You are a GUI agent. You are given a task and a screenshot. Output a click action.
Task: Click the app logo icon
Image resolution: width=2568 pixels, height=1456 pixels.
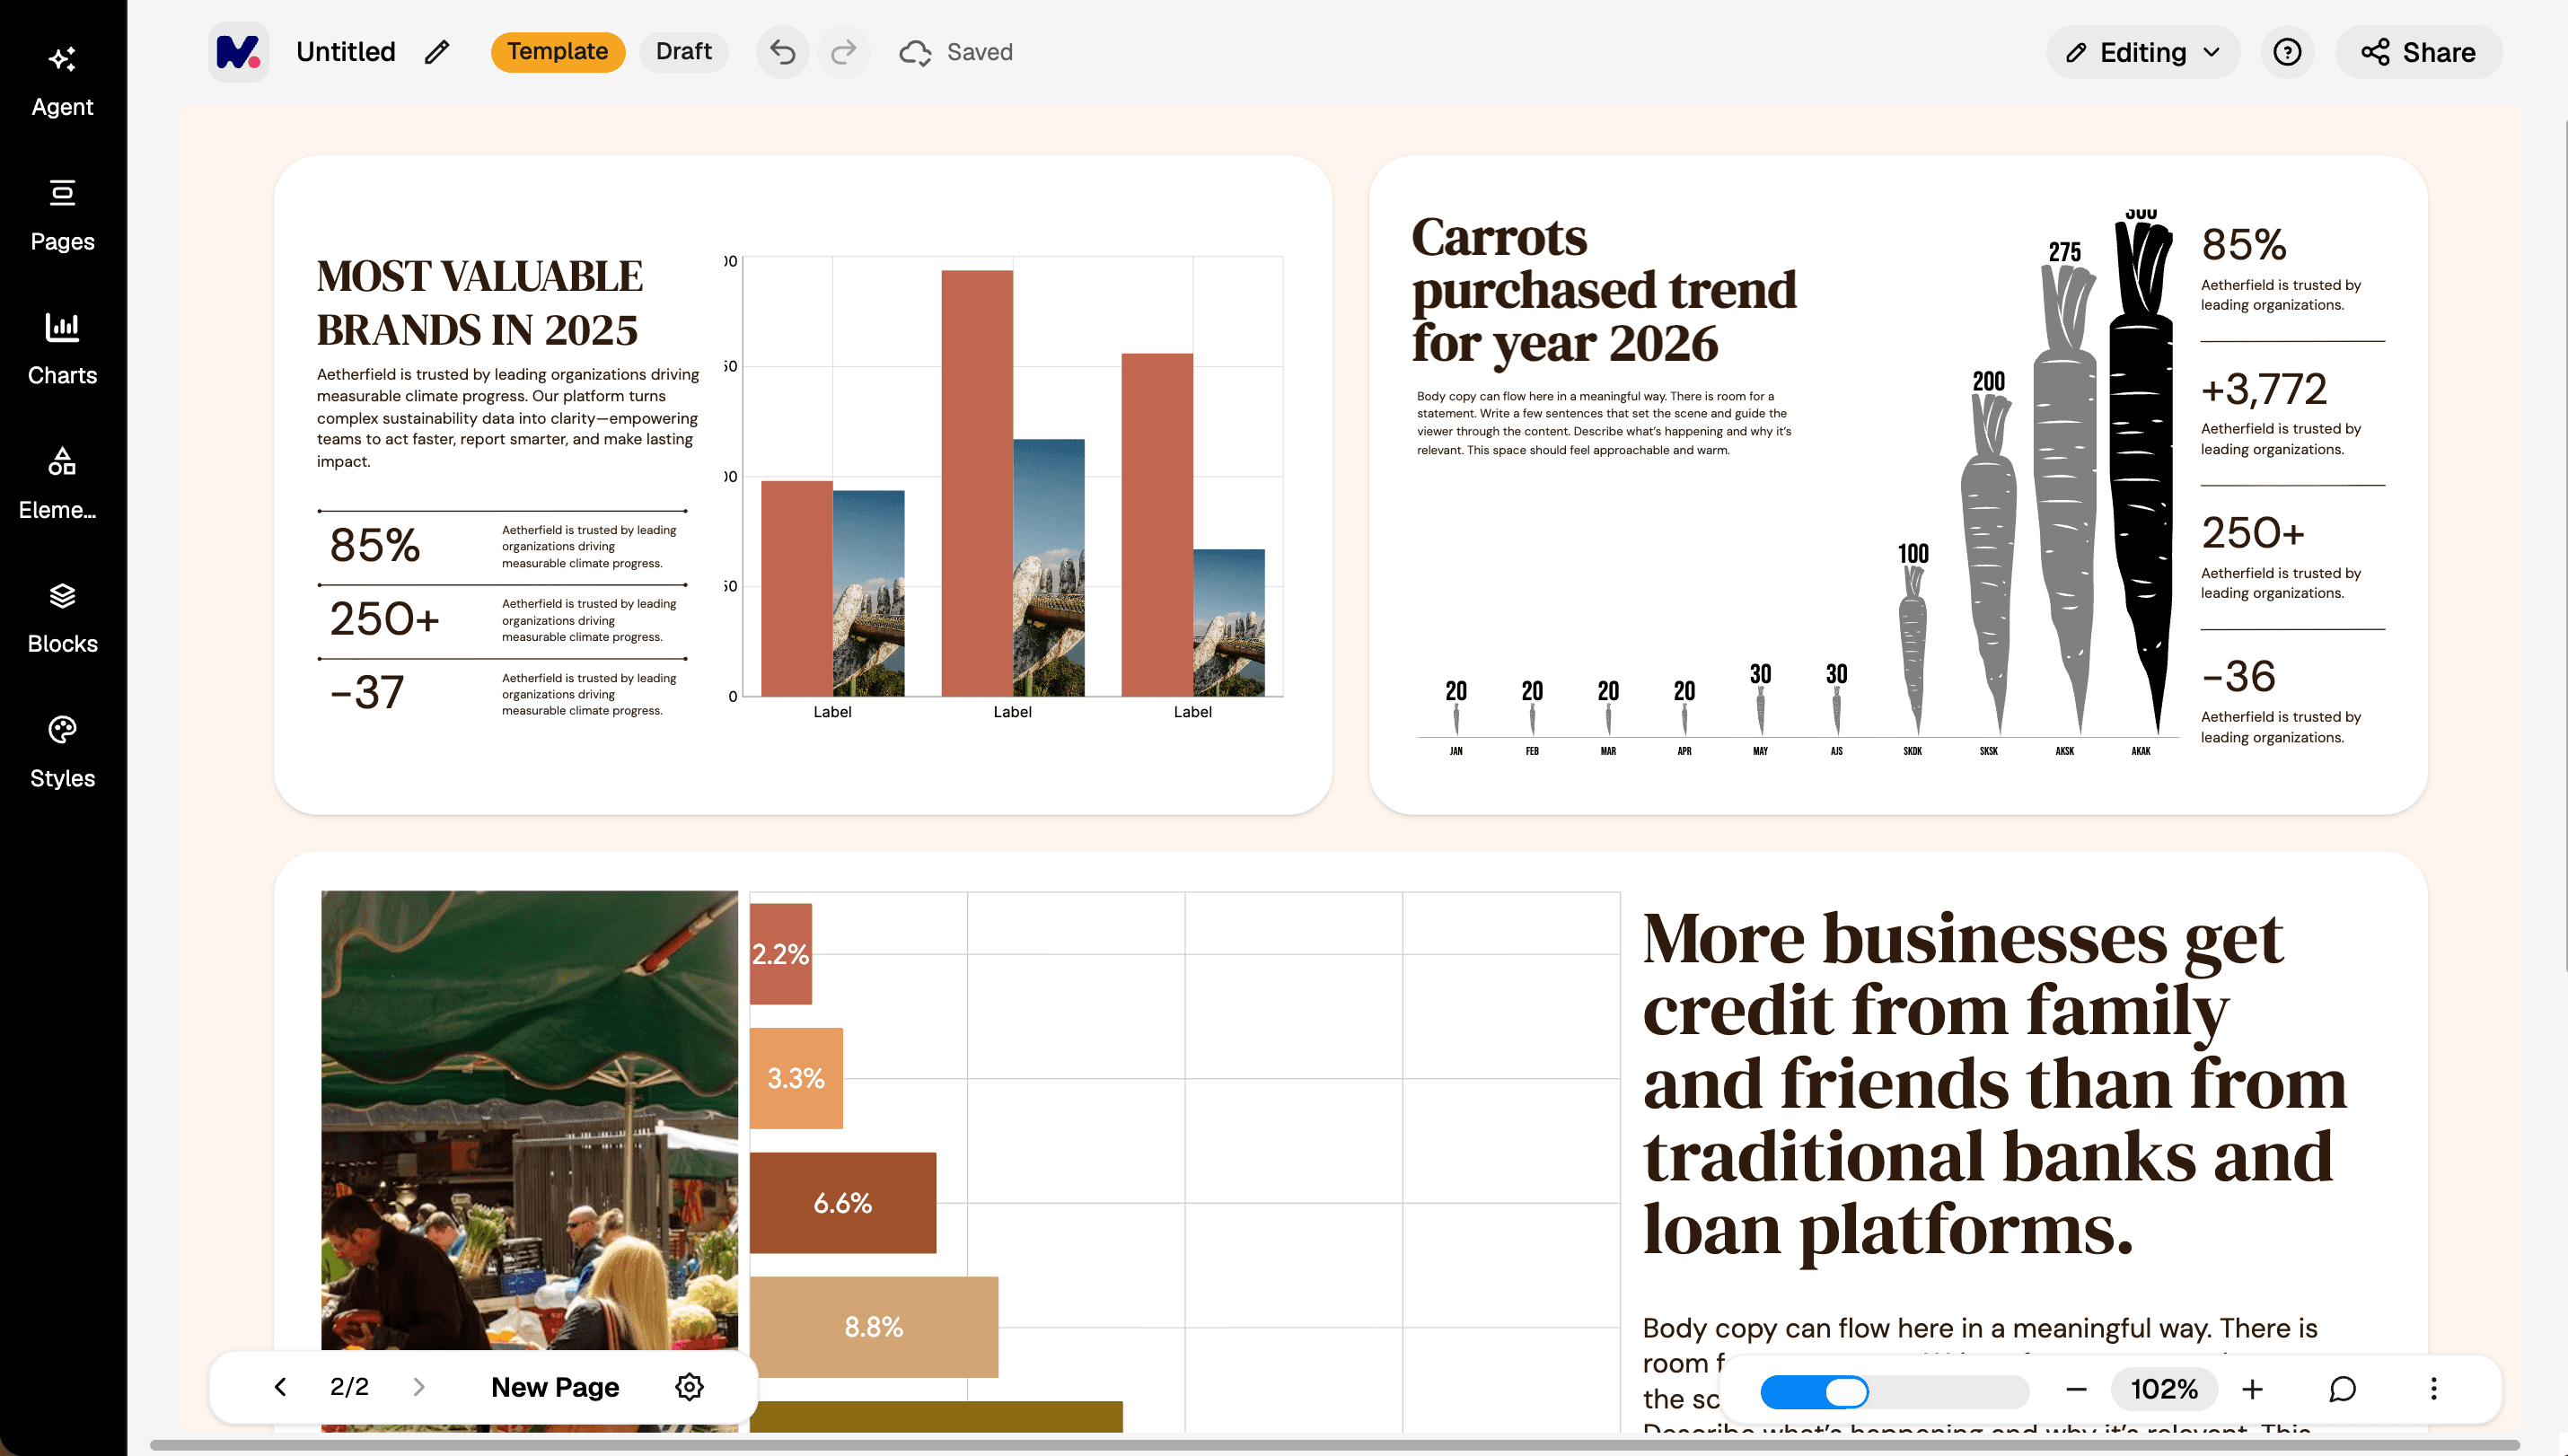pyautogui.click(x=238, y=52)
